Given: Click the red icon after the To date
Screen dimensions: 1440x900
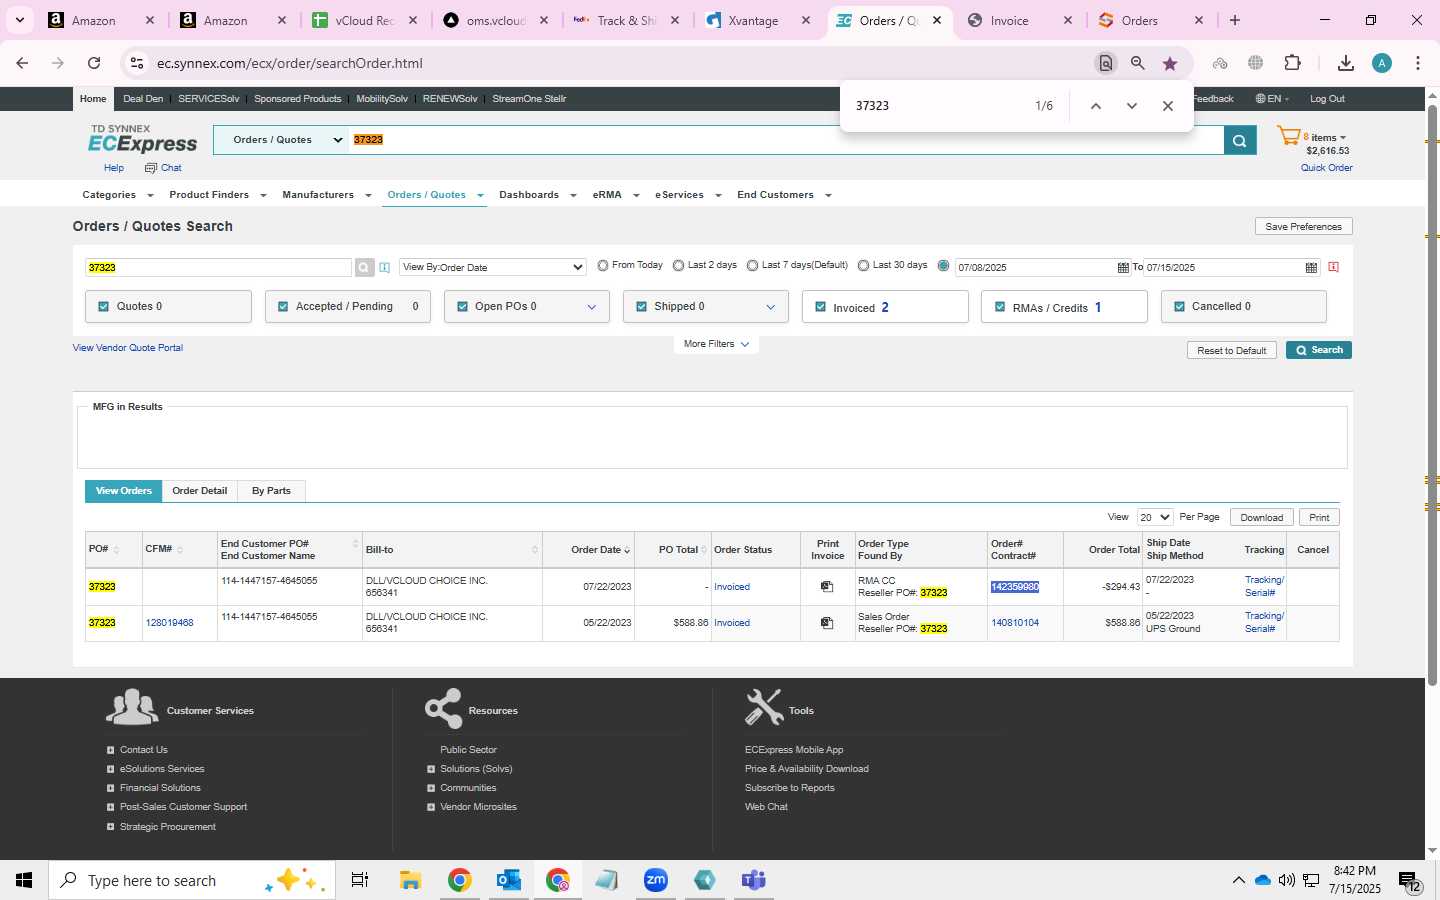Looking at the screenshot, I should [x=1333, y=267].
